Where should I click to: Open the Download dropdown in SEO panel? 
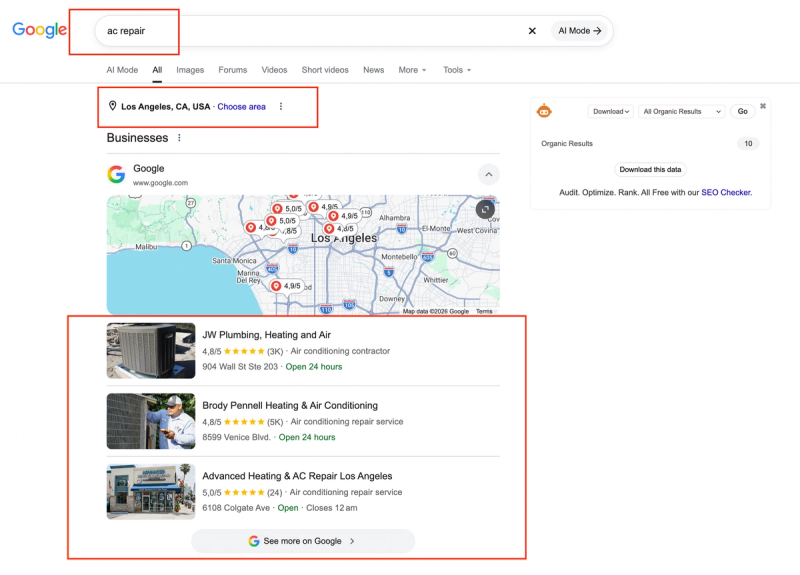[611, 111]
